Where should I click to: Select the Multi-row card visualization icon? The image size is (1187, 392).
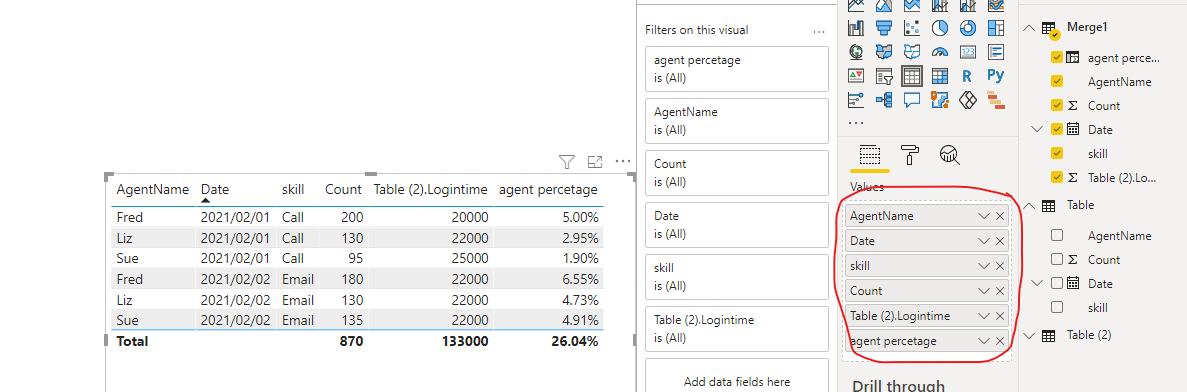point(995,51)
